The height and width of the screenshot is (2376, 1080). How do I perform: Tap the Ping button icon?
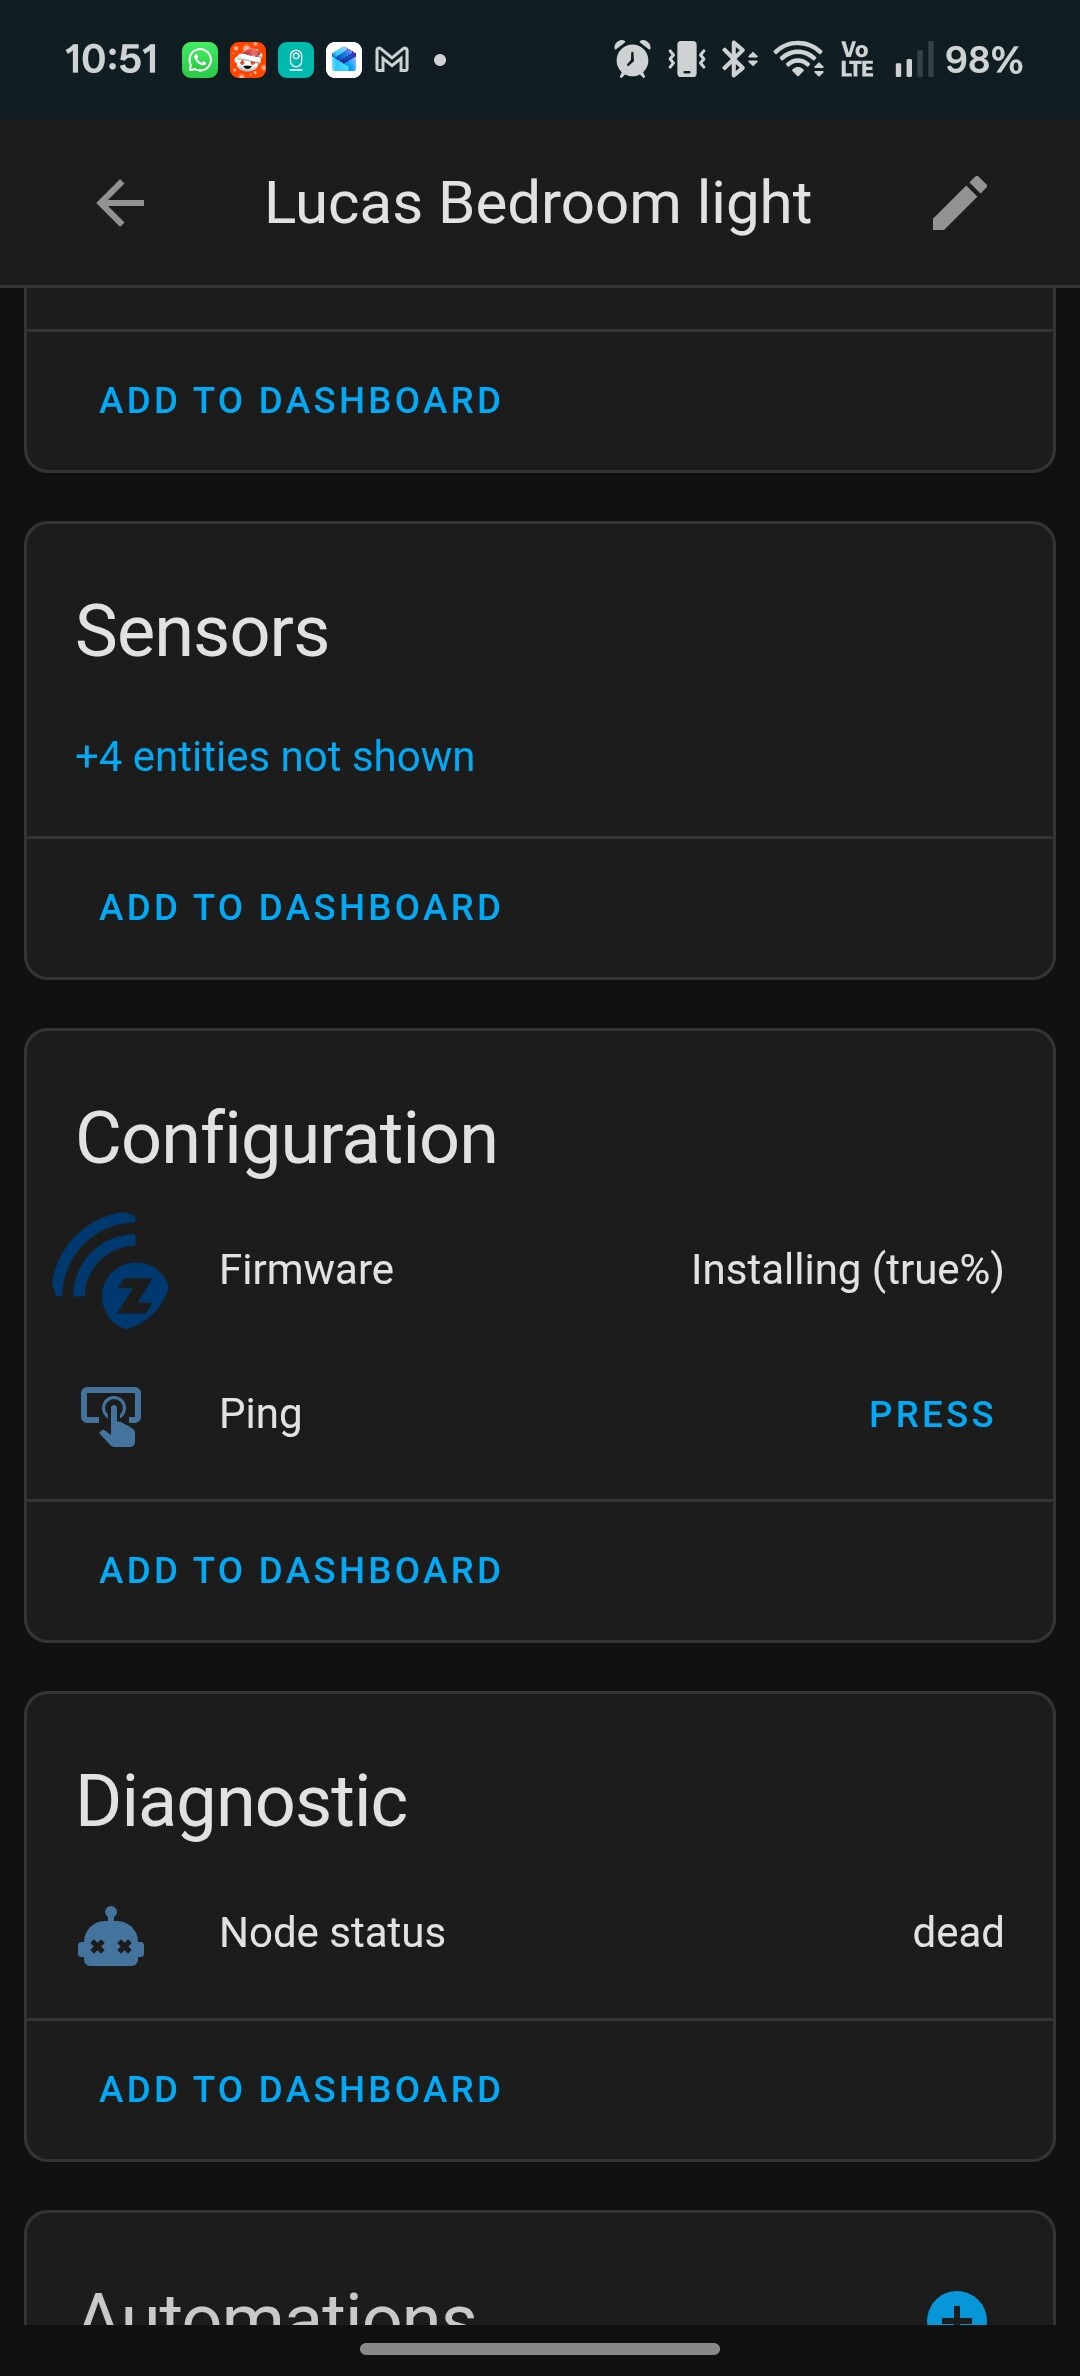[111, 1415]
